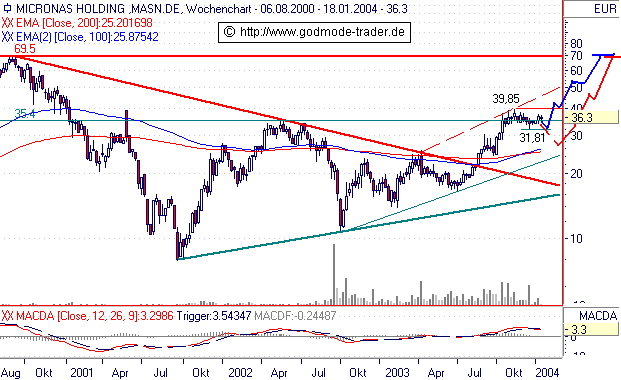Click the red XX marker beside MACDA indicator

tap(8, 316)
